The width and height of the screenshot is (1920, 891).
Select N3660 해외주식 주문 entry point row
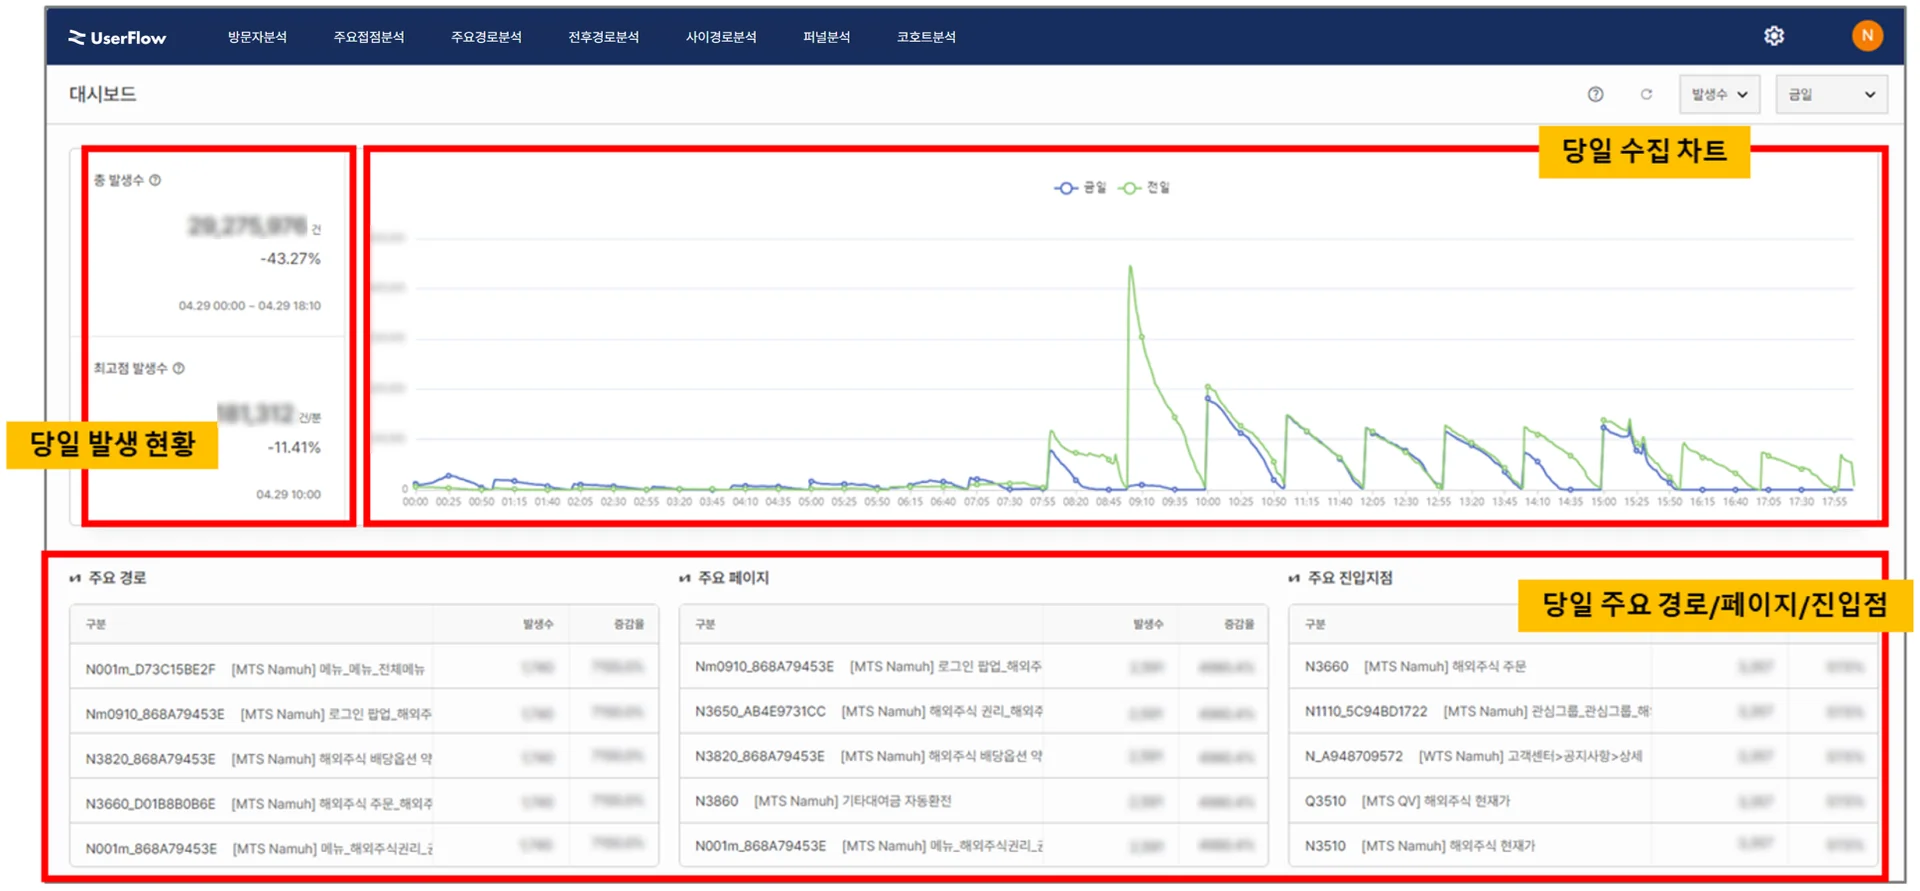[x=1415, y=666]
